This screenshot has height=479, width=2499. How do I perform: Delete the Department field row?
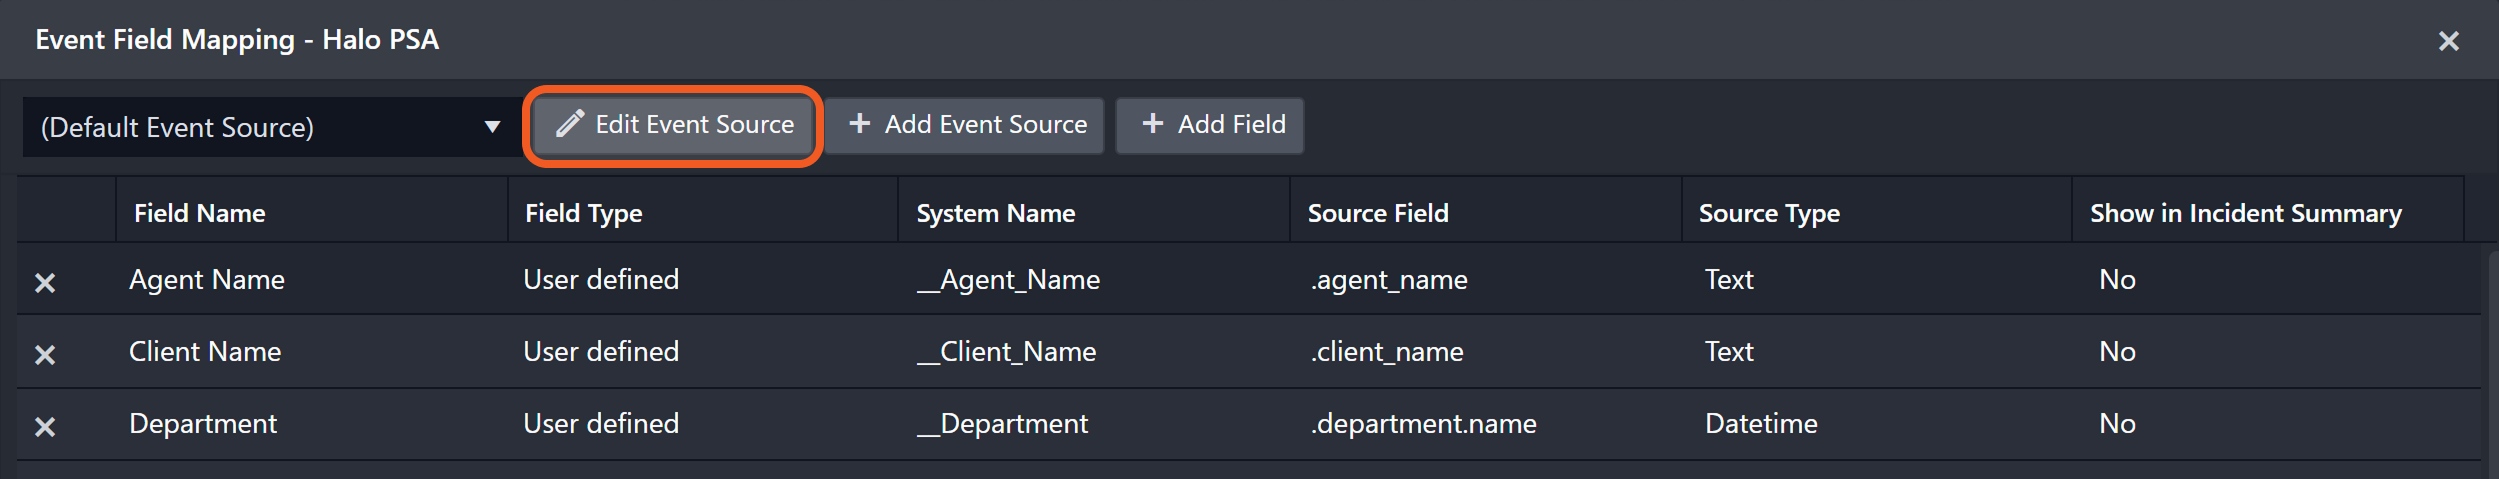click(x=45, y=427)
